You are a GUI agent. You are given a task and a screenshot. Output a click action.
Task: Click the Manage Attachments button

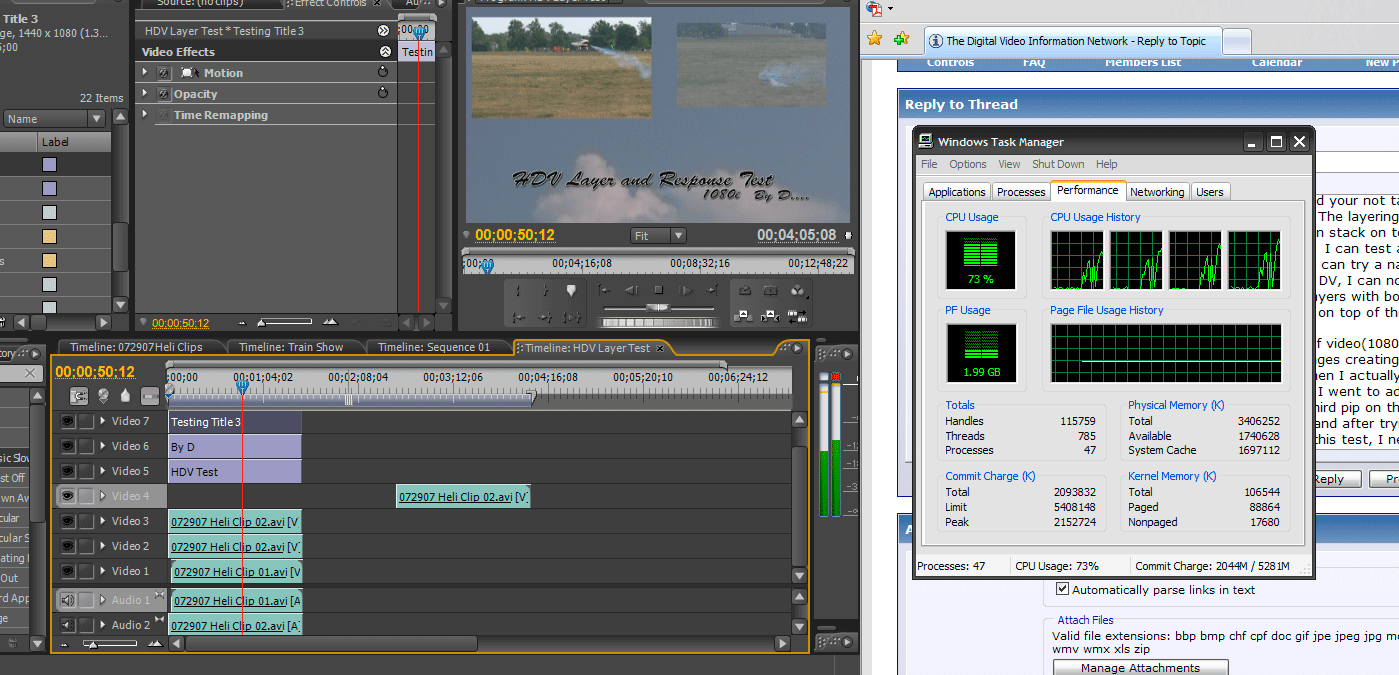tap(1140, 667)
